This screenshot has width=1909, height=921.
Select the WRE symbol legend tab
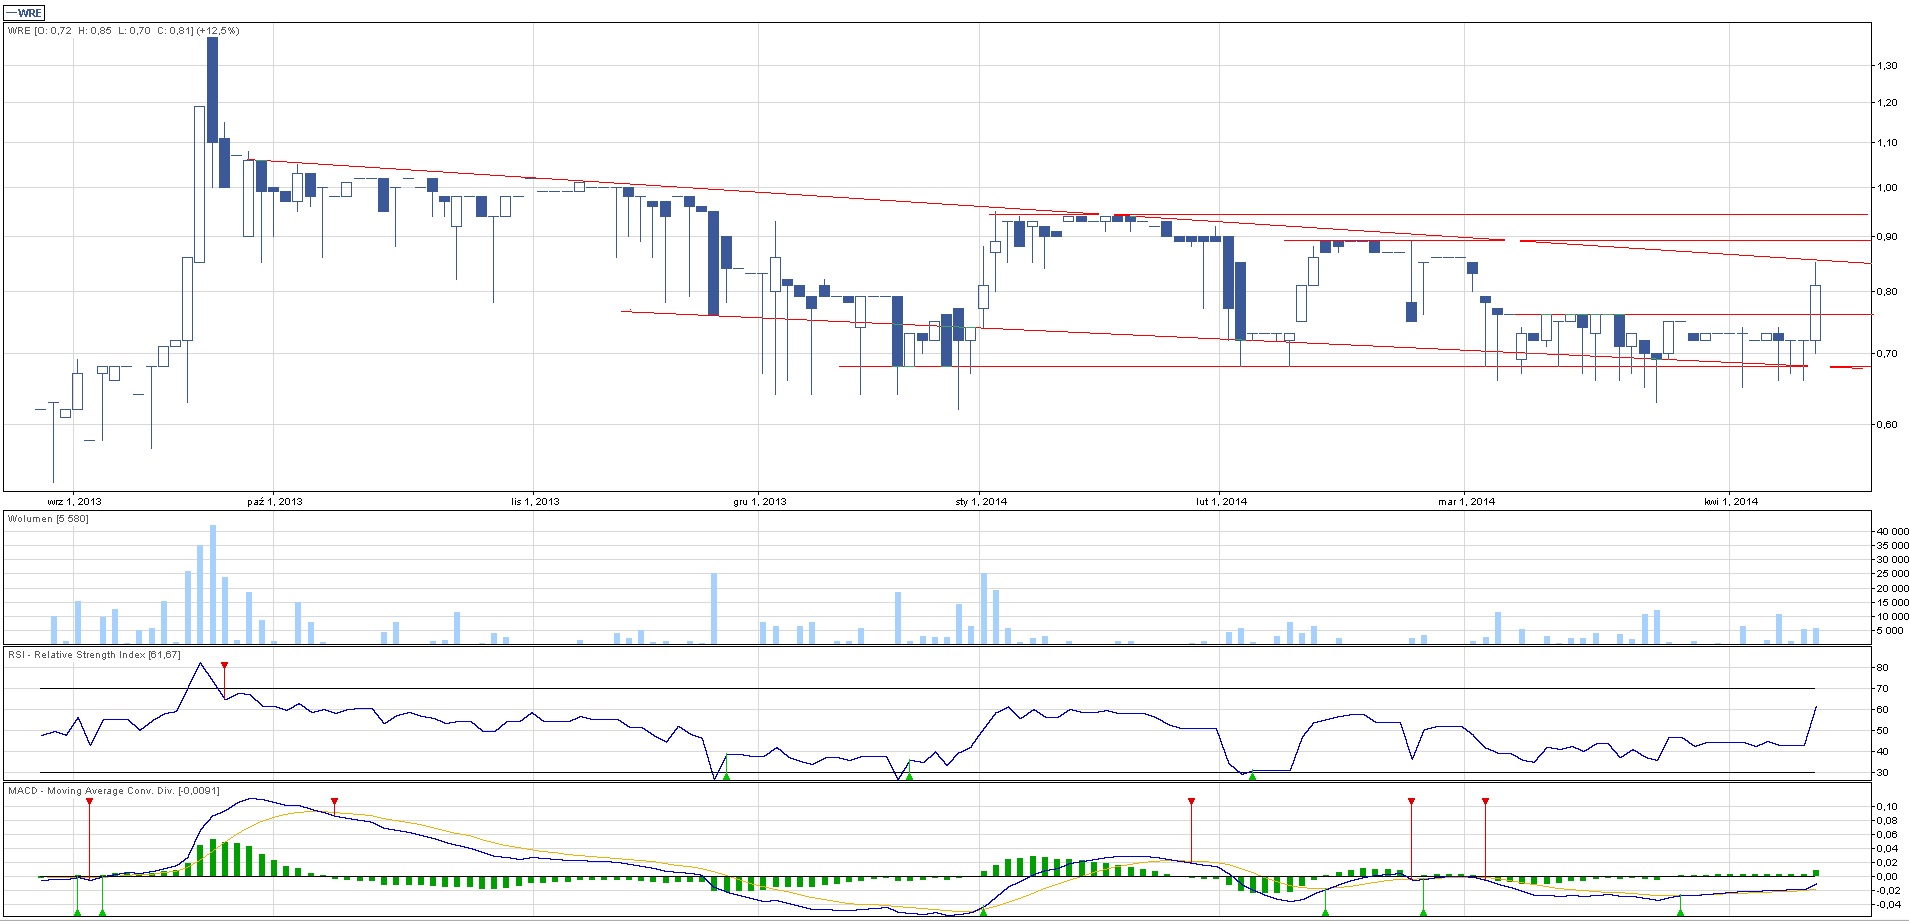25,13
